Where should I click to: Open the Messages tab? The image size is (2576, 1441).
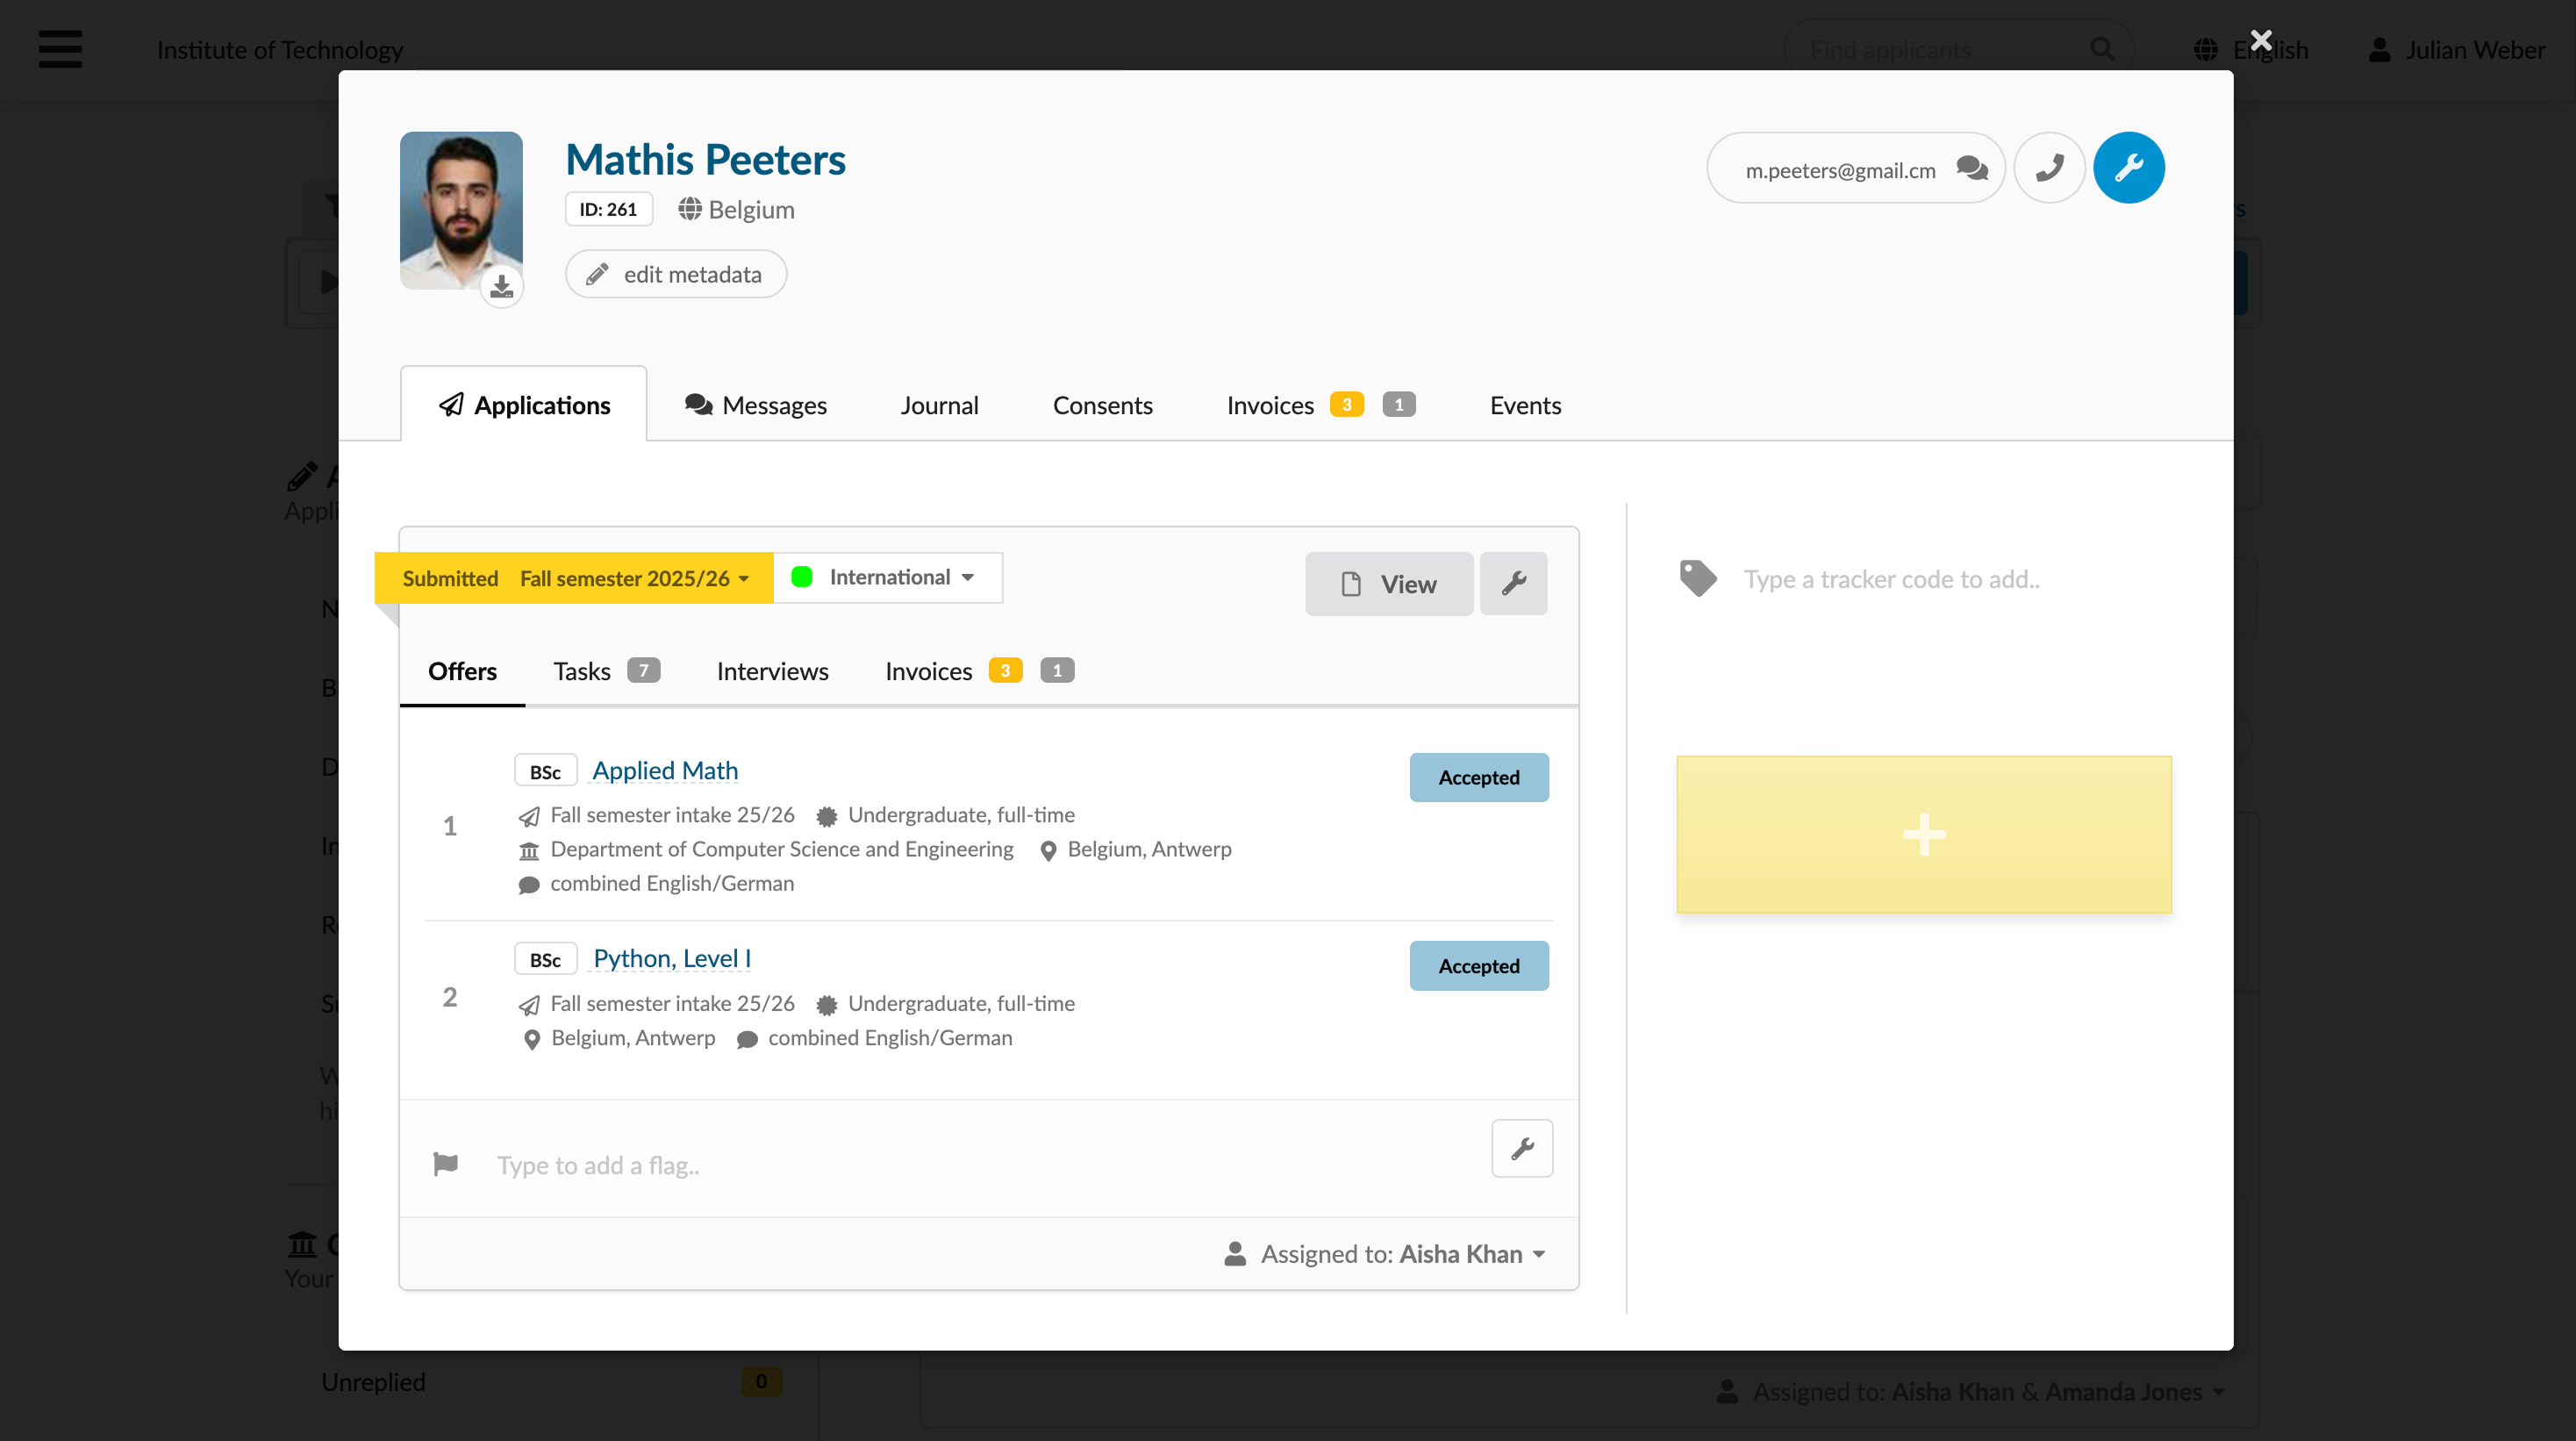tap(755, 405)
